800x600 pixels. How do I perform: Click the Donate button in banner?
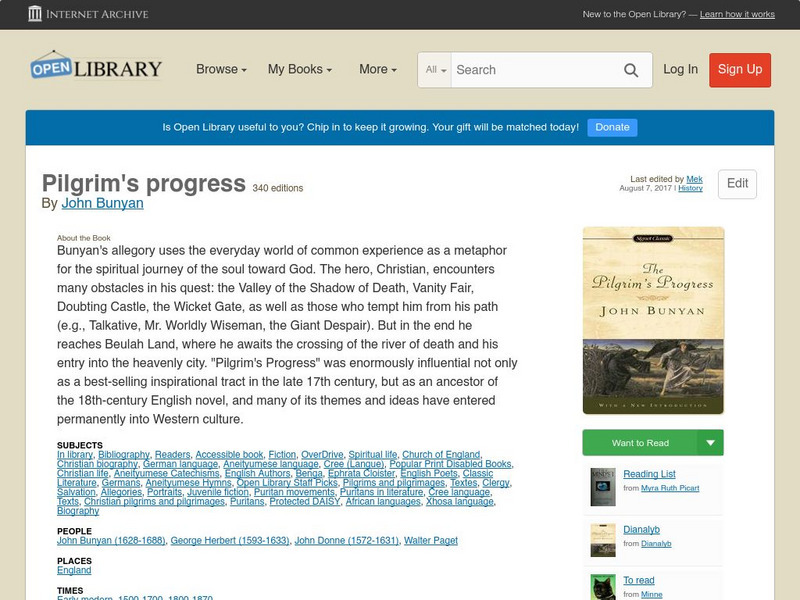(612, 127)
